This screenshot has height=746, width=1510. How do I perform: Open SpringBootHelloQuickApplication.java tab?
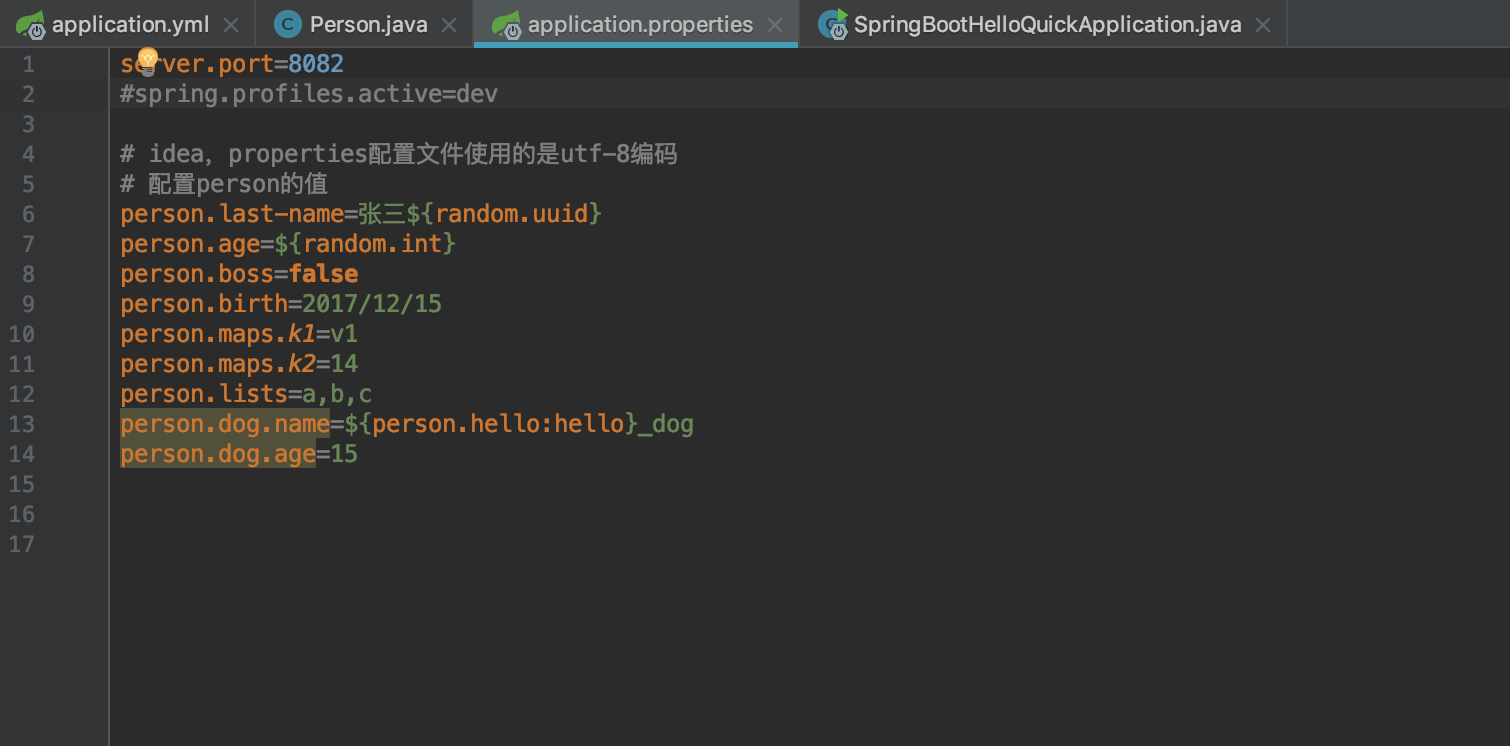click(x=1047, y=25)
